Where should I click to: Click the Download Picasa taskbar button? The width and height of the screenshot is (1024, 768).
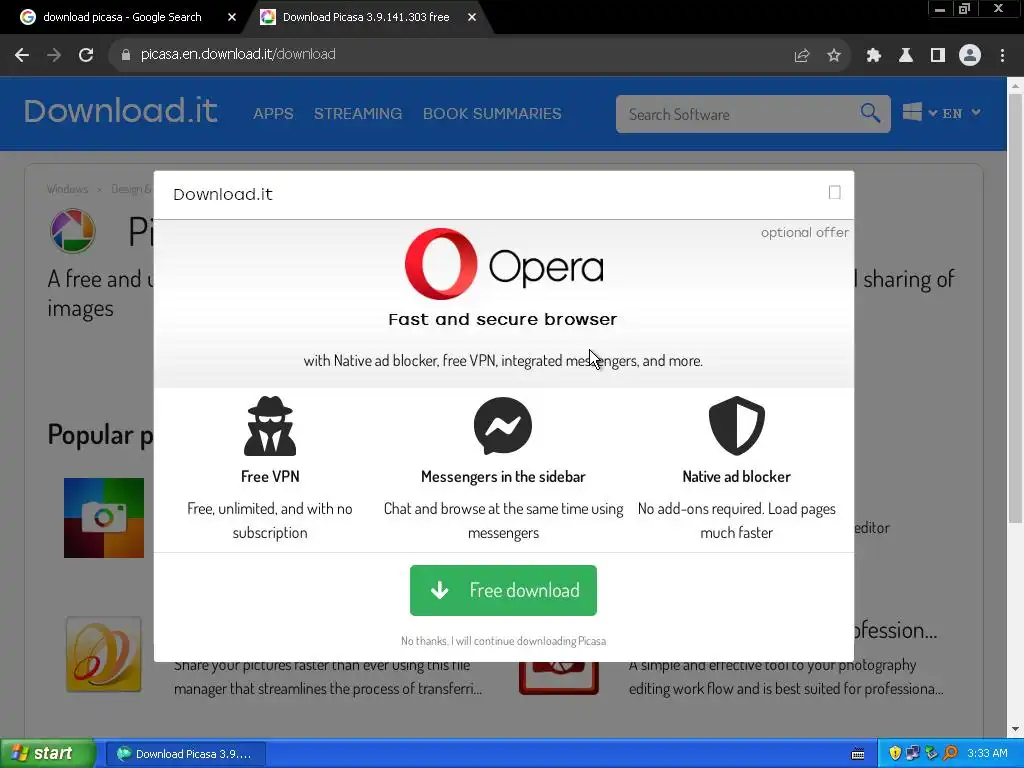tap(185, 754)
